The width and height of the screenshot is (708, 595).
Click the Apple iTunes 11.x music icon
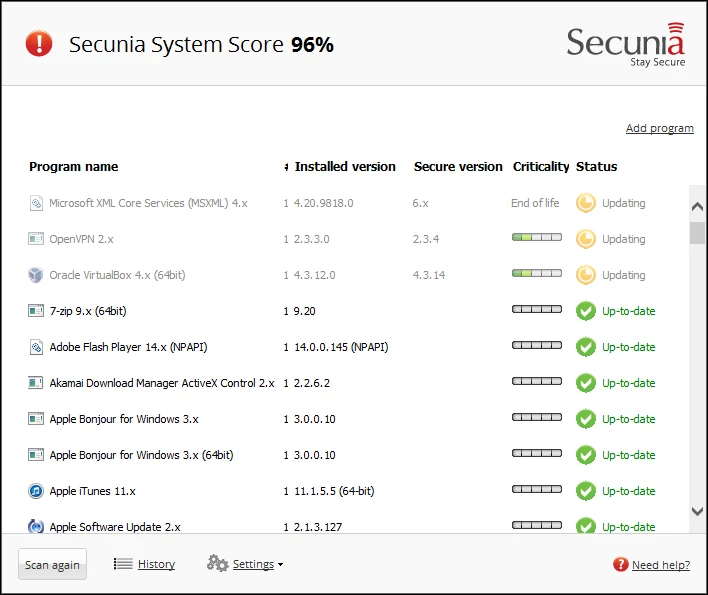point(36,491)
